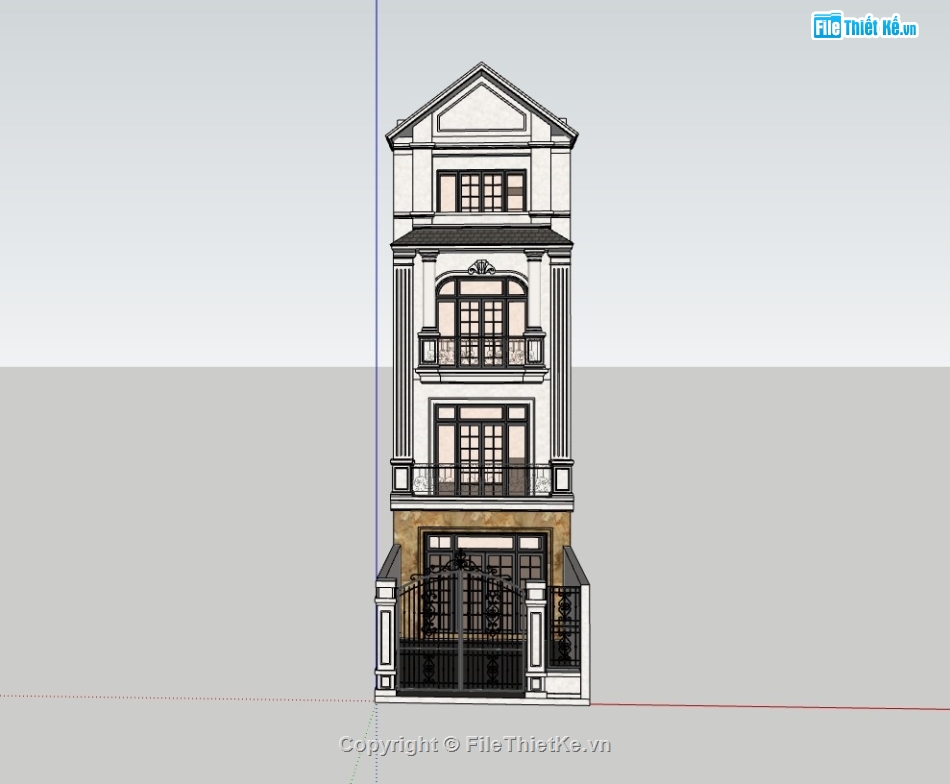Click the white pillar right of main gate
Viewport: 950px width, 784px height.
click(536, 639)
